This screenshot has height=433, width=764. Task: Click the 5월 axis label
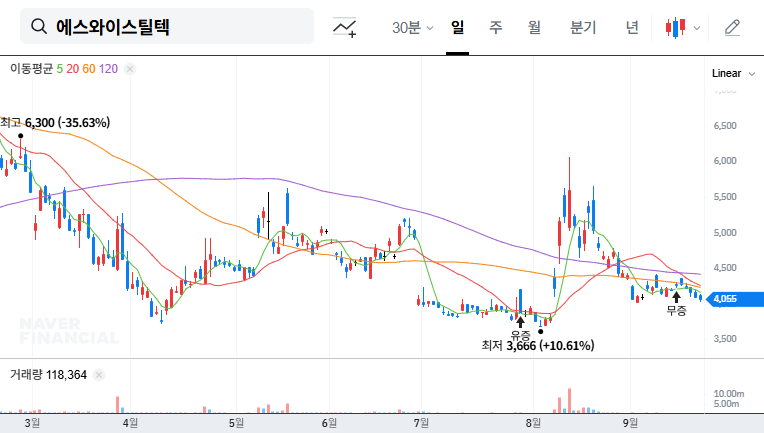coord(236,423)
